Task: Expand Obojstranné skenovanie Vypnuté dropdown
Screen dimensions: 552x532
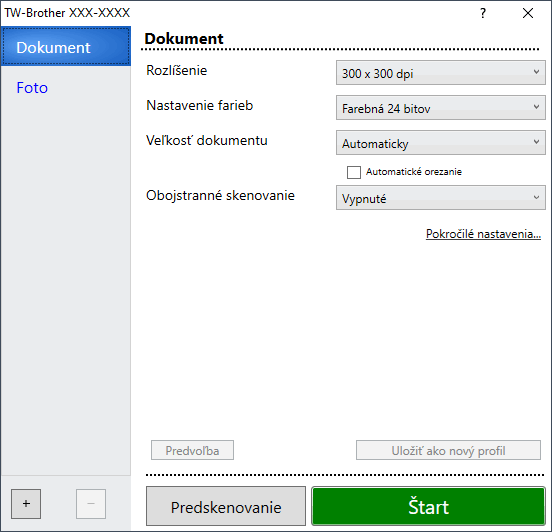Action: 440,198
